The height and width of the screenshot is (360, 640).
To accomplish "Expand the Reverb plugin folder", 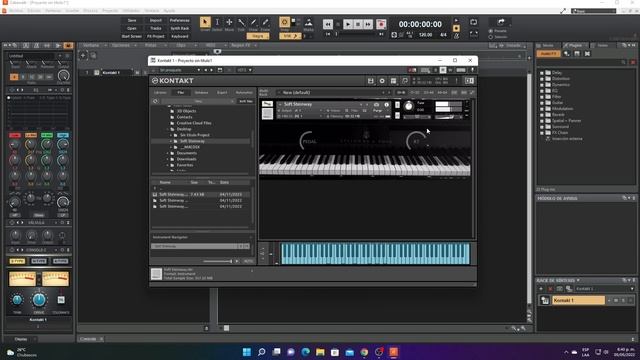I will [x=542, y=115].
